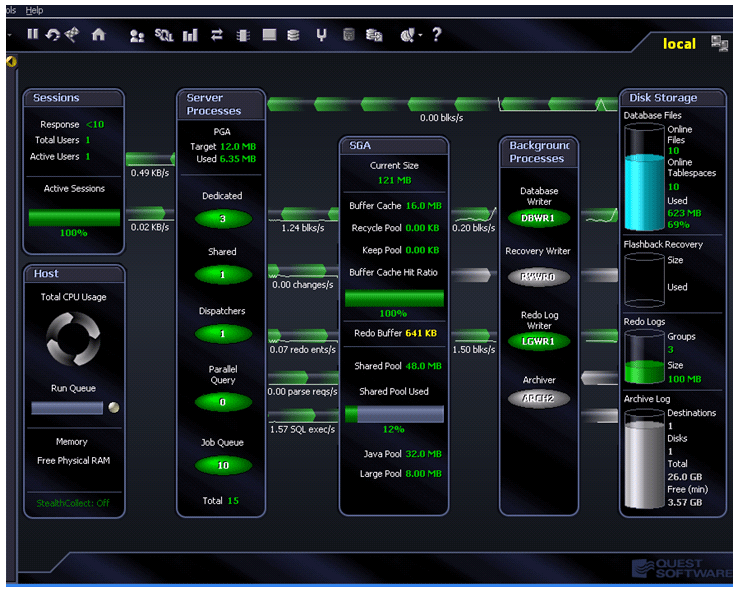Click the refresh arrow toolbar icon

[x=51, y=35]
